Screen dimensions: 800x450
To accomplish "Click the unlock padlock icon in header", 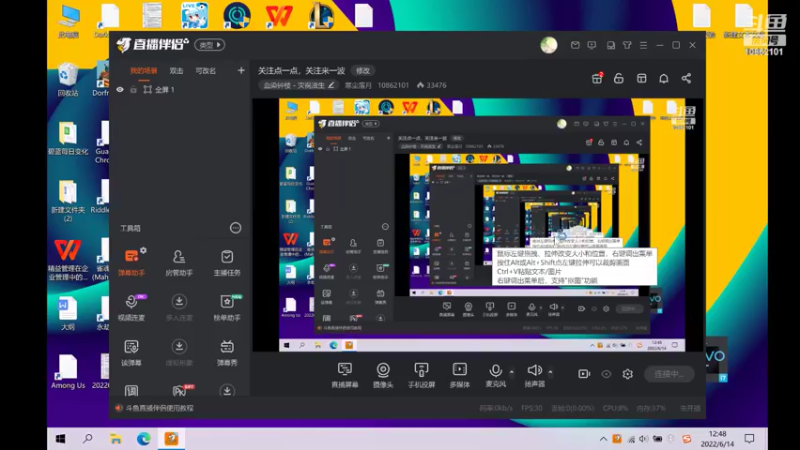I will tap(619, 78).
